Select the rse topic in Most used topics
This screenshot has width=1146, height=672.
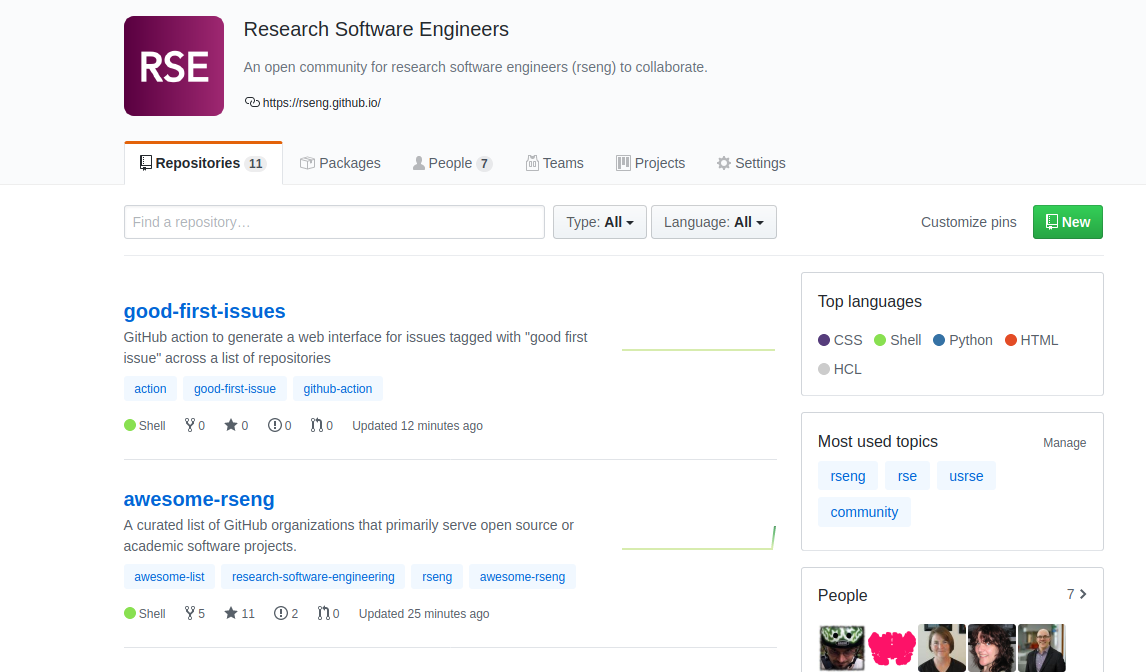(907, 476)
